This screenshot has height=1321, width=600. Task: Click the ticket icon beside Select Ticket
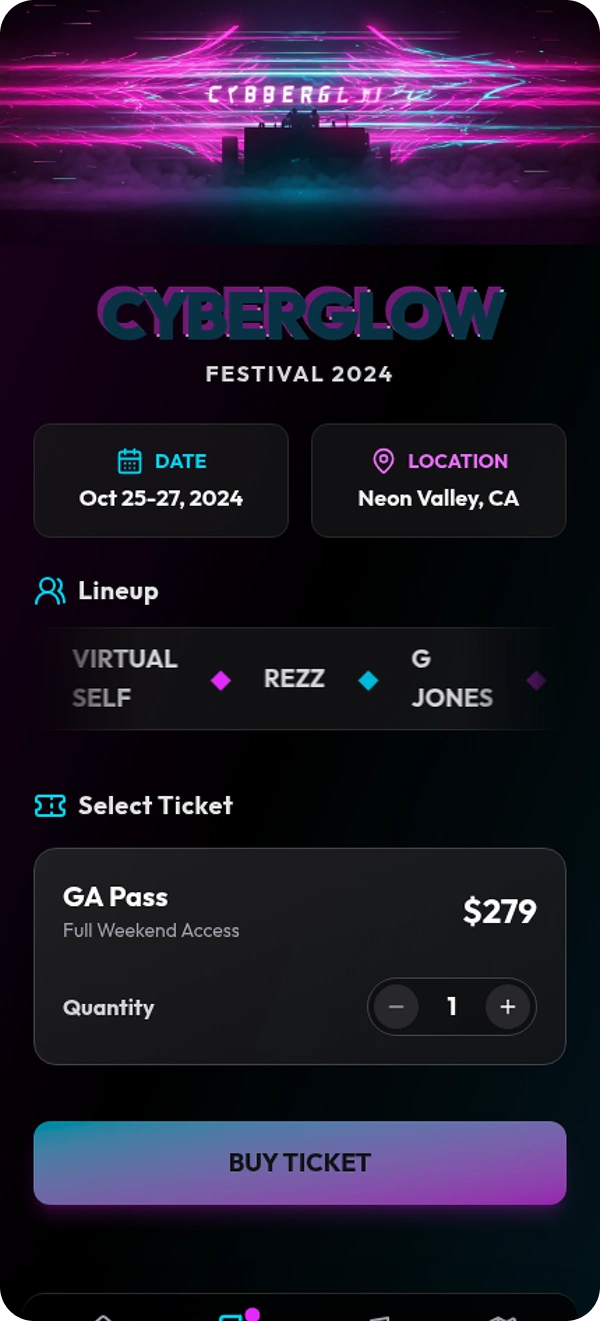coord(50,805)
